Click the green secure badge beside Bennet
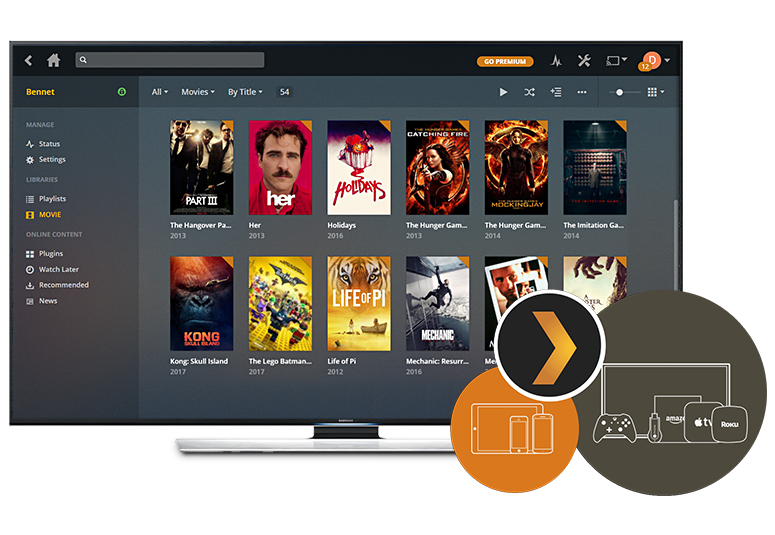This screenshot has width=775, height=535. click(x=122, y=92)
